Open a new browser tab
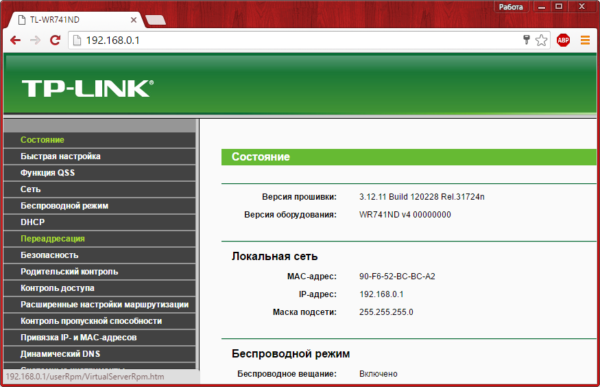Screen dimensions: 600x387 point(156,20)
